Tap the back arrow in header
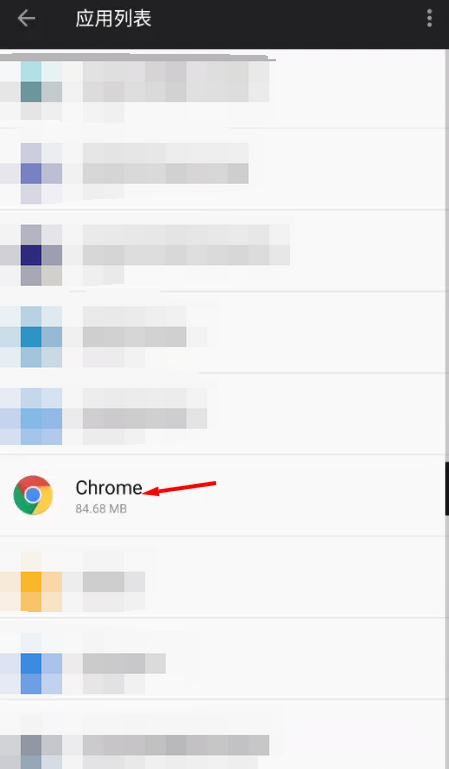 (x=26, y=19)
